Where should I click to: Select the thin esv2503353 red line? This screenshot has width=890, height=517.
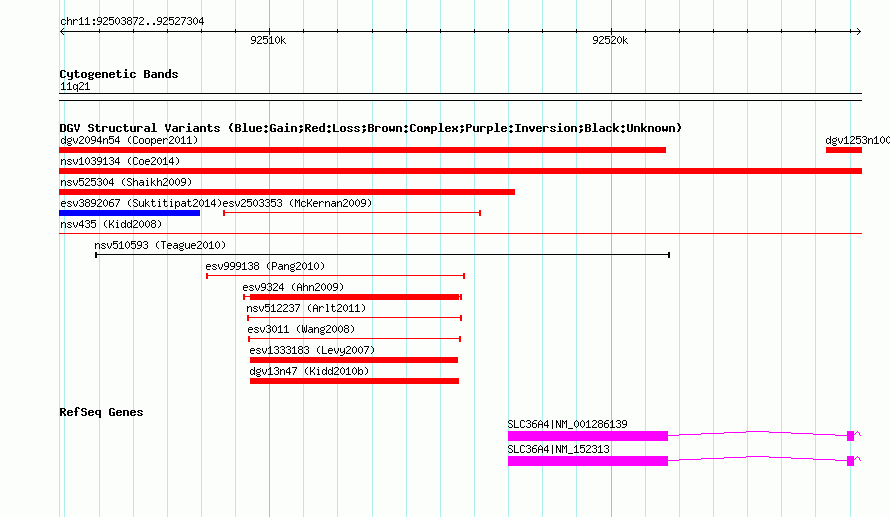coord(352,213)
